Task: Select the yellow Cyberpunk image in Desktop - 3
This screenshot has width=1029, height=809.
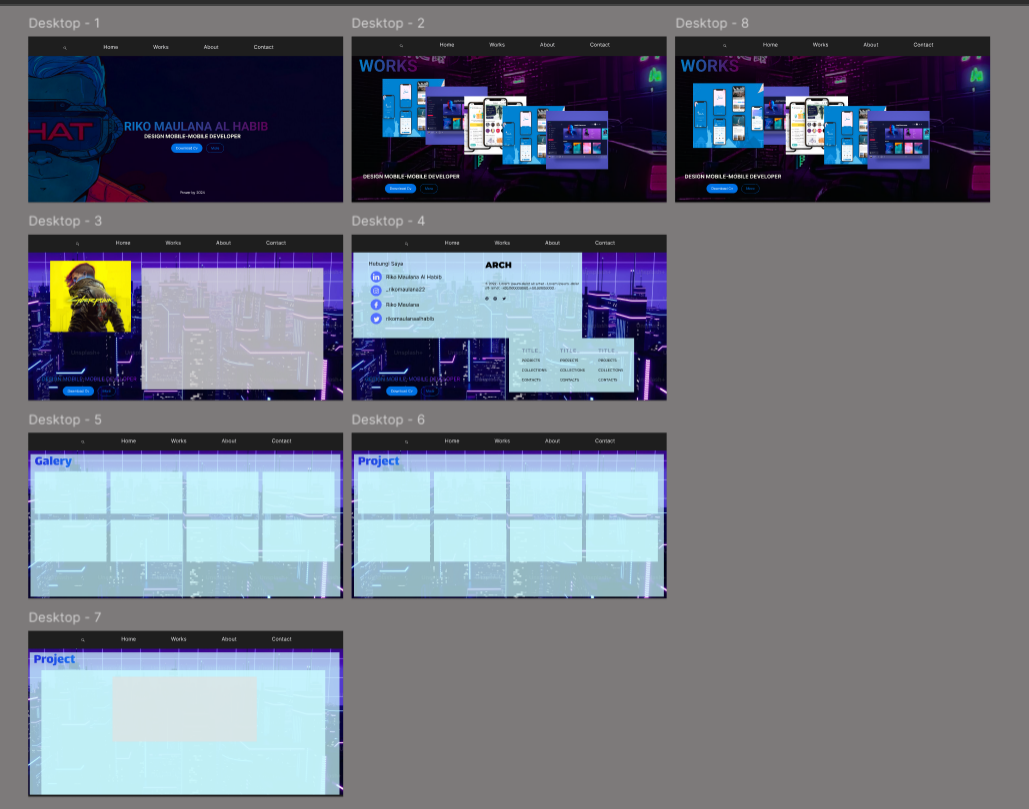Action: (90, 296)
